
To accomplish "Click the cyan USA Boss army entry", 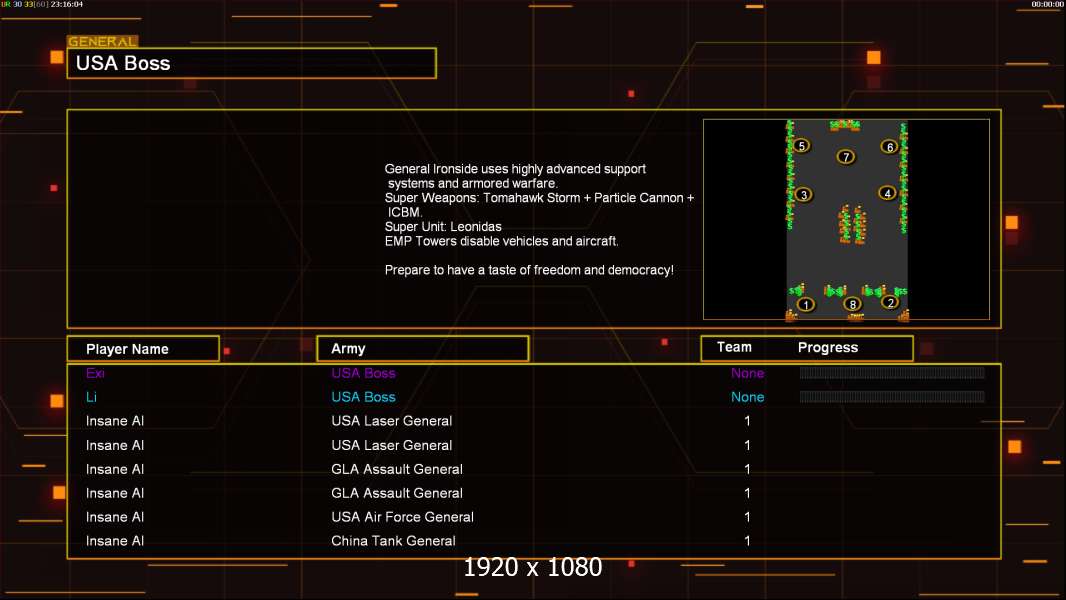I will 363,397.
